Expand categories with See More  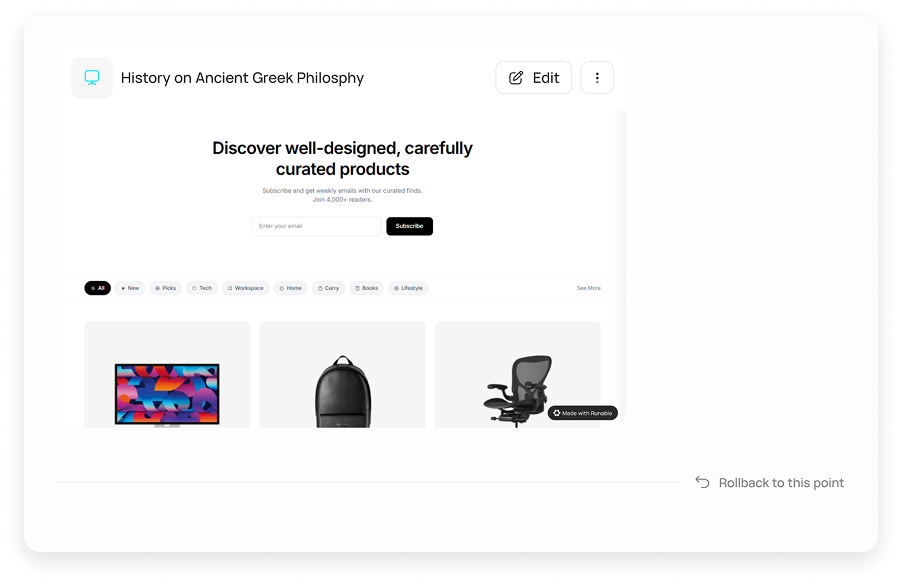(588, 288)
